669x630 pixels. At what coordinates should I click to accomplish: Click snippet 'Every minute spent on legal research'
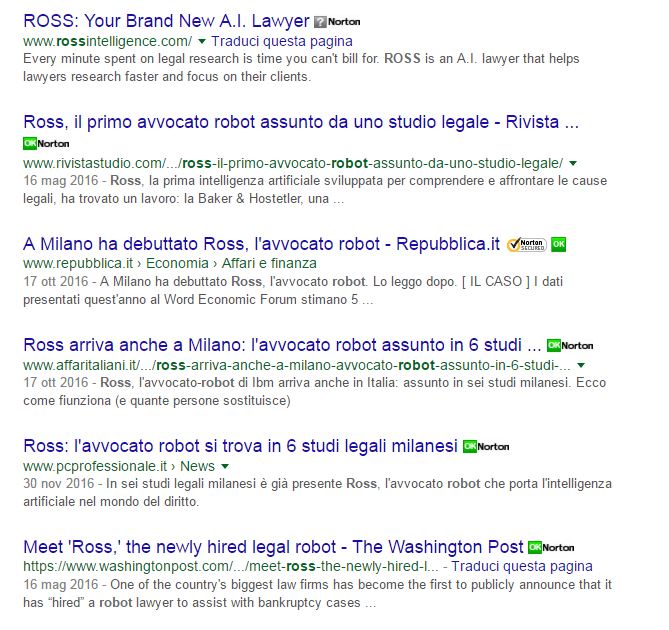[x=301, y=68]
